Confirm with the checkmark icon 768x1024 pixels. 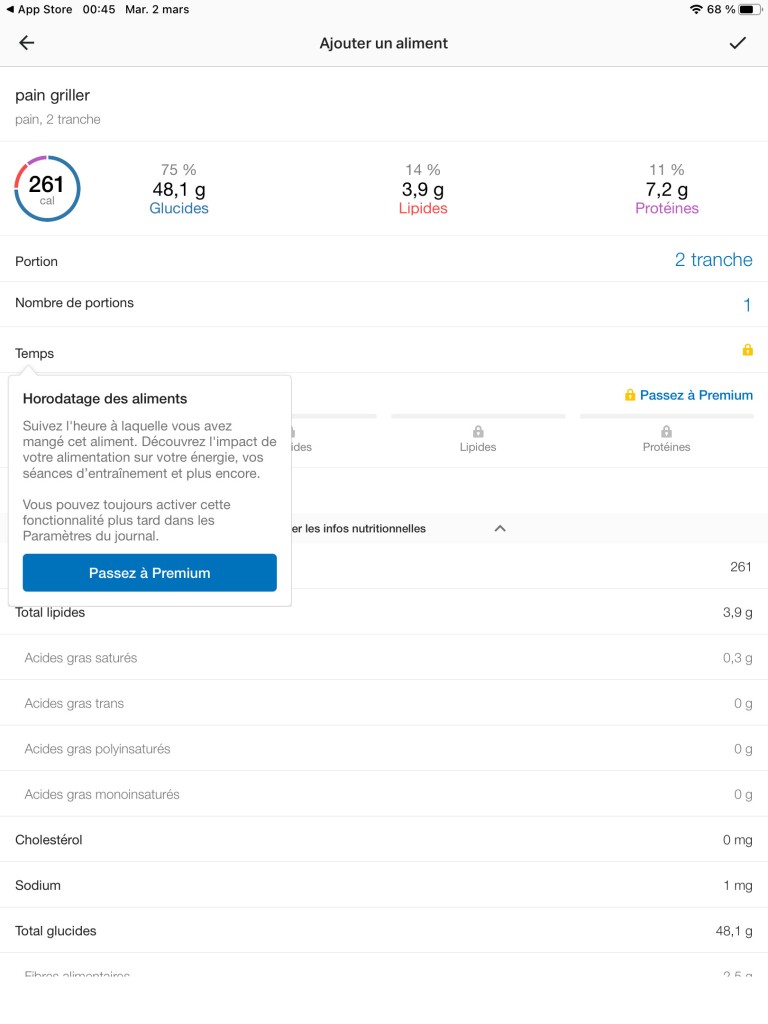pyautogui.click(x=737, y=43)
